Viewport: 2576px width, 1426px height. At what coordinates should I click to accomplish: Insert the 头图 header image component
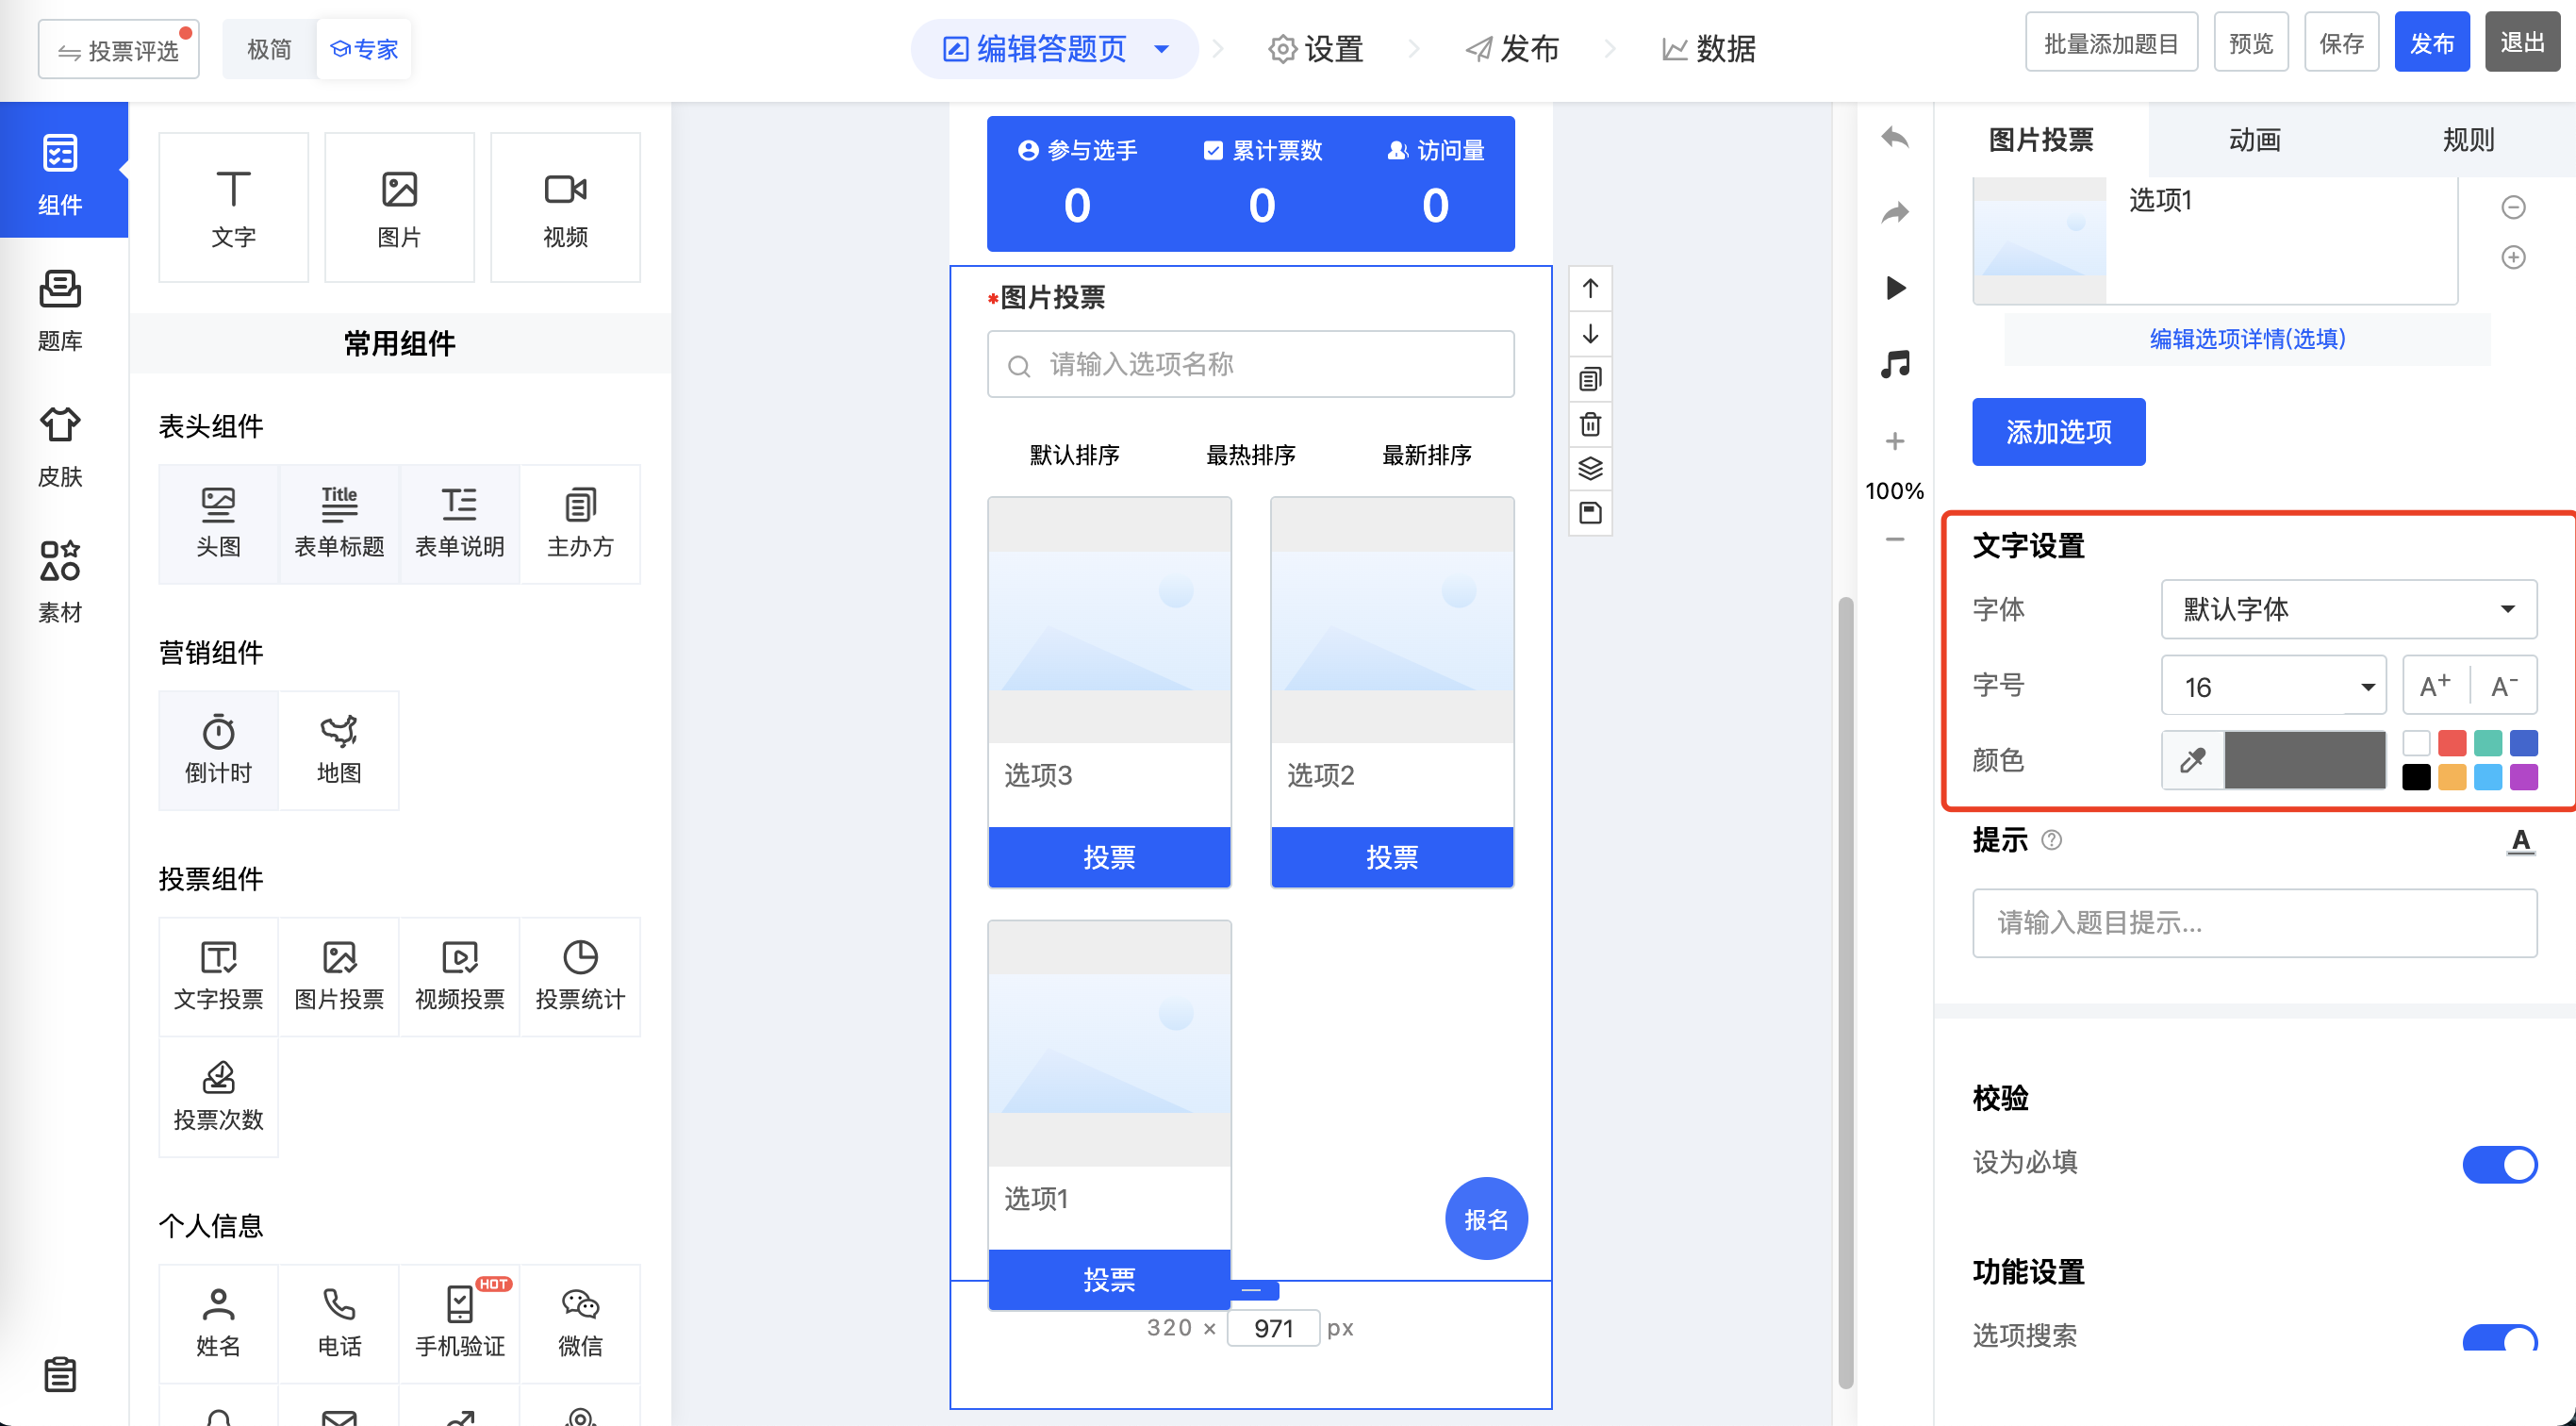[x=218, y=523]
